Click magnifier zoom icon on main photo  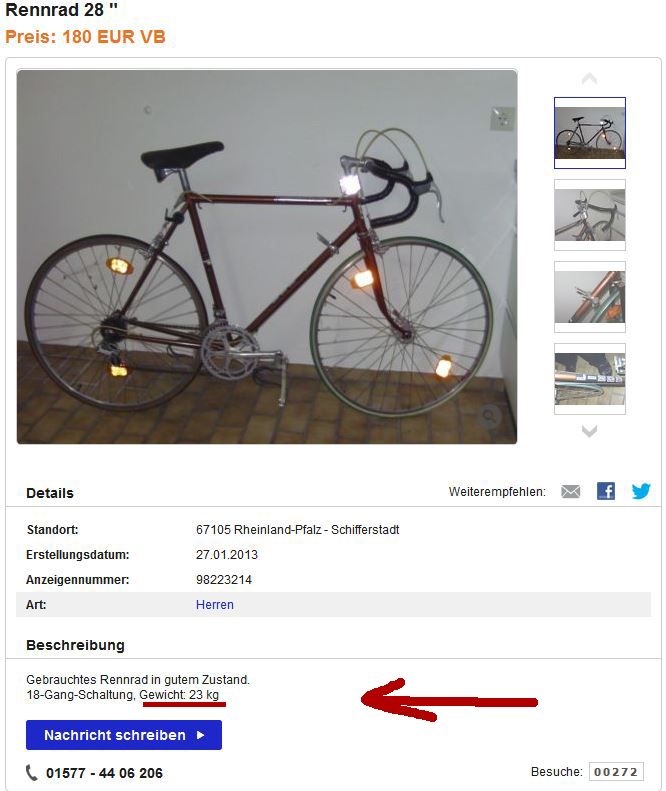click(x=489, y=416)
